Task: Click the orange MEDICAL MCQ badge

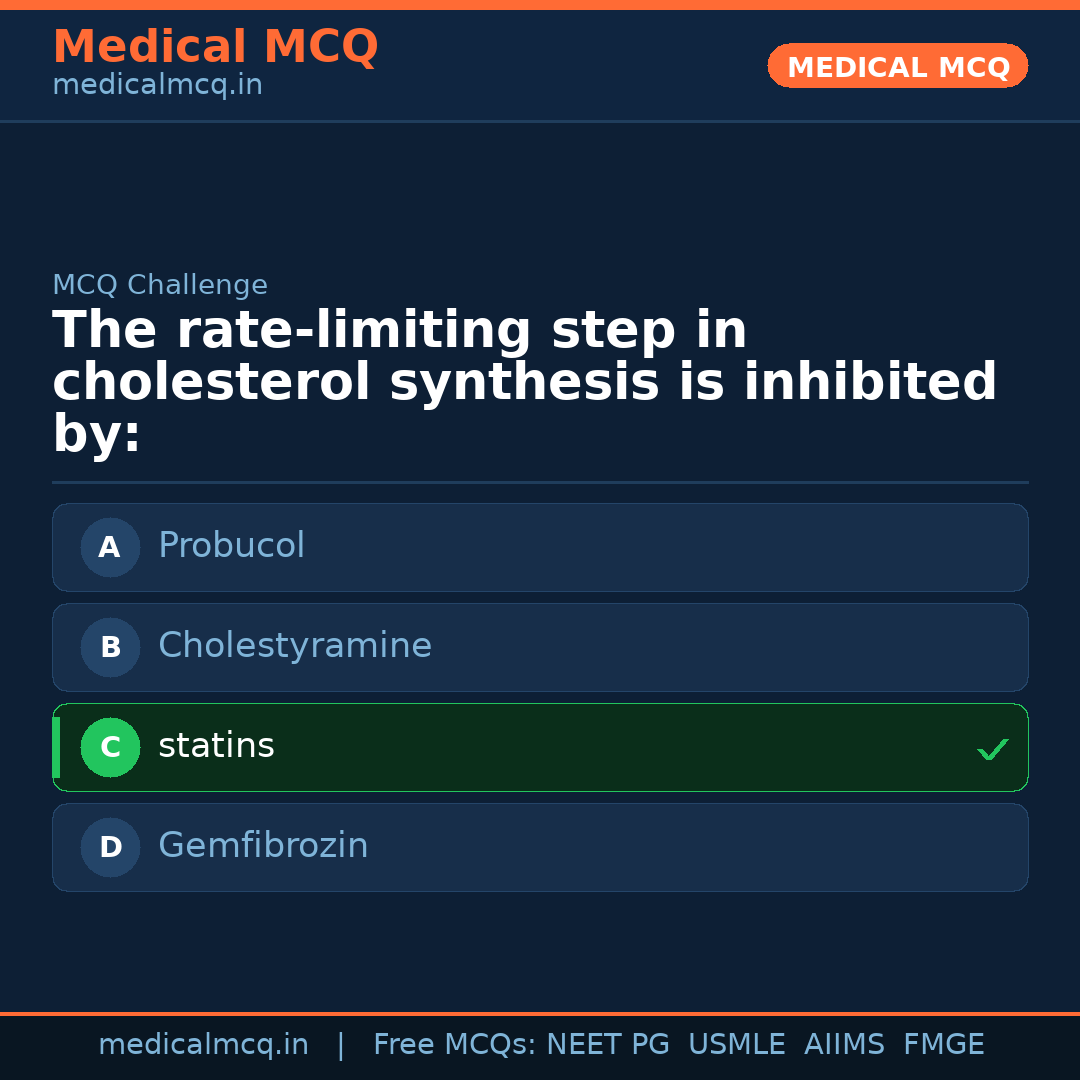Action: (898, 66)
